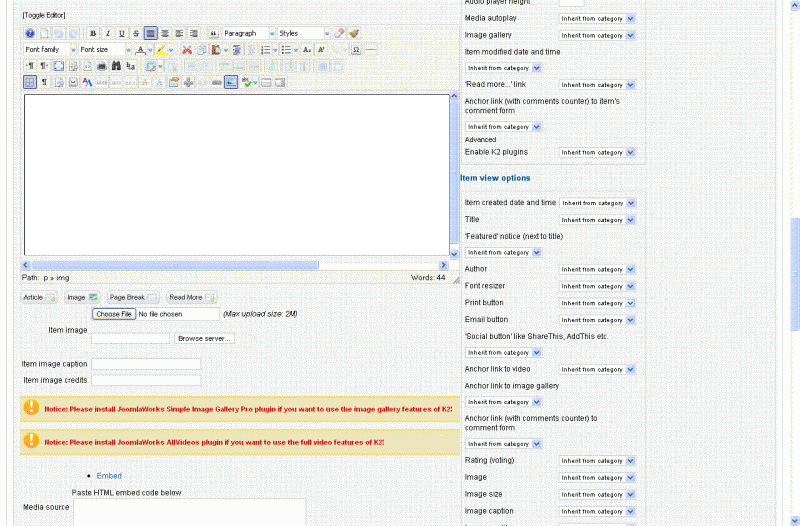Click the Toggle Editor link
The image size is (800, 526).
[44, 15]
